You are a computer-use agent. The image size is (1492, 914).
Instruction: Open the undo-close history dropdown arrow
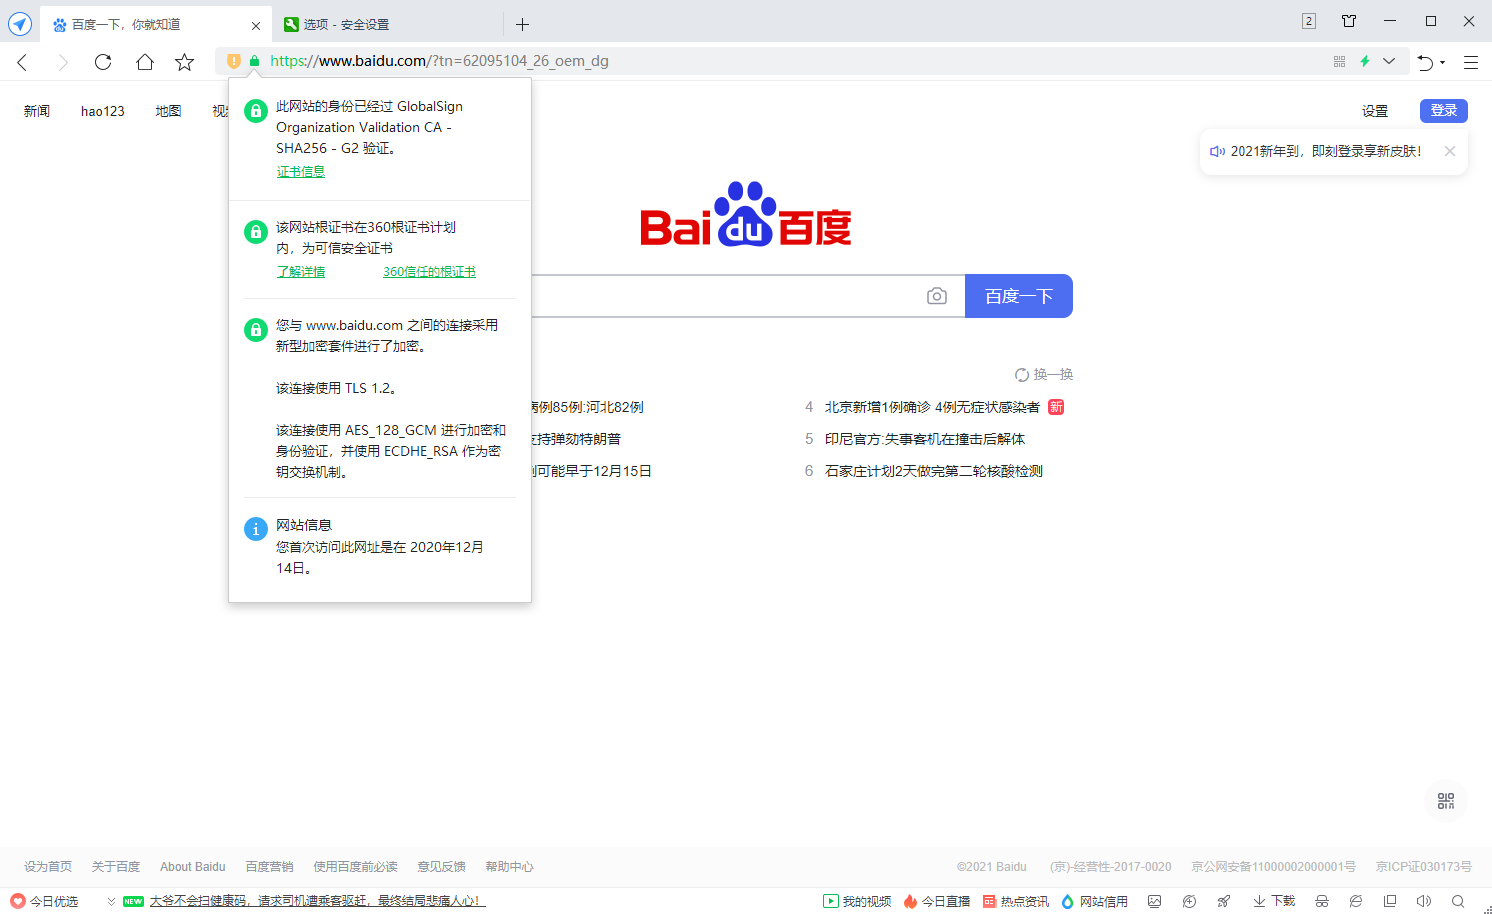(1442, 63)
